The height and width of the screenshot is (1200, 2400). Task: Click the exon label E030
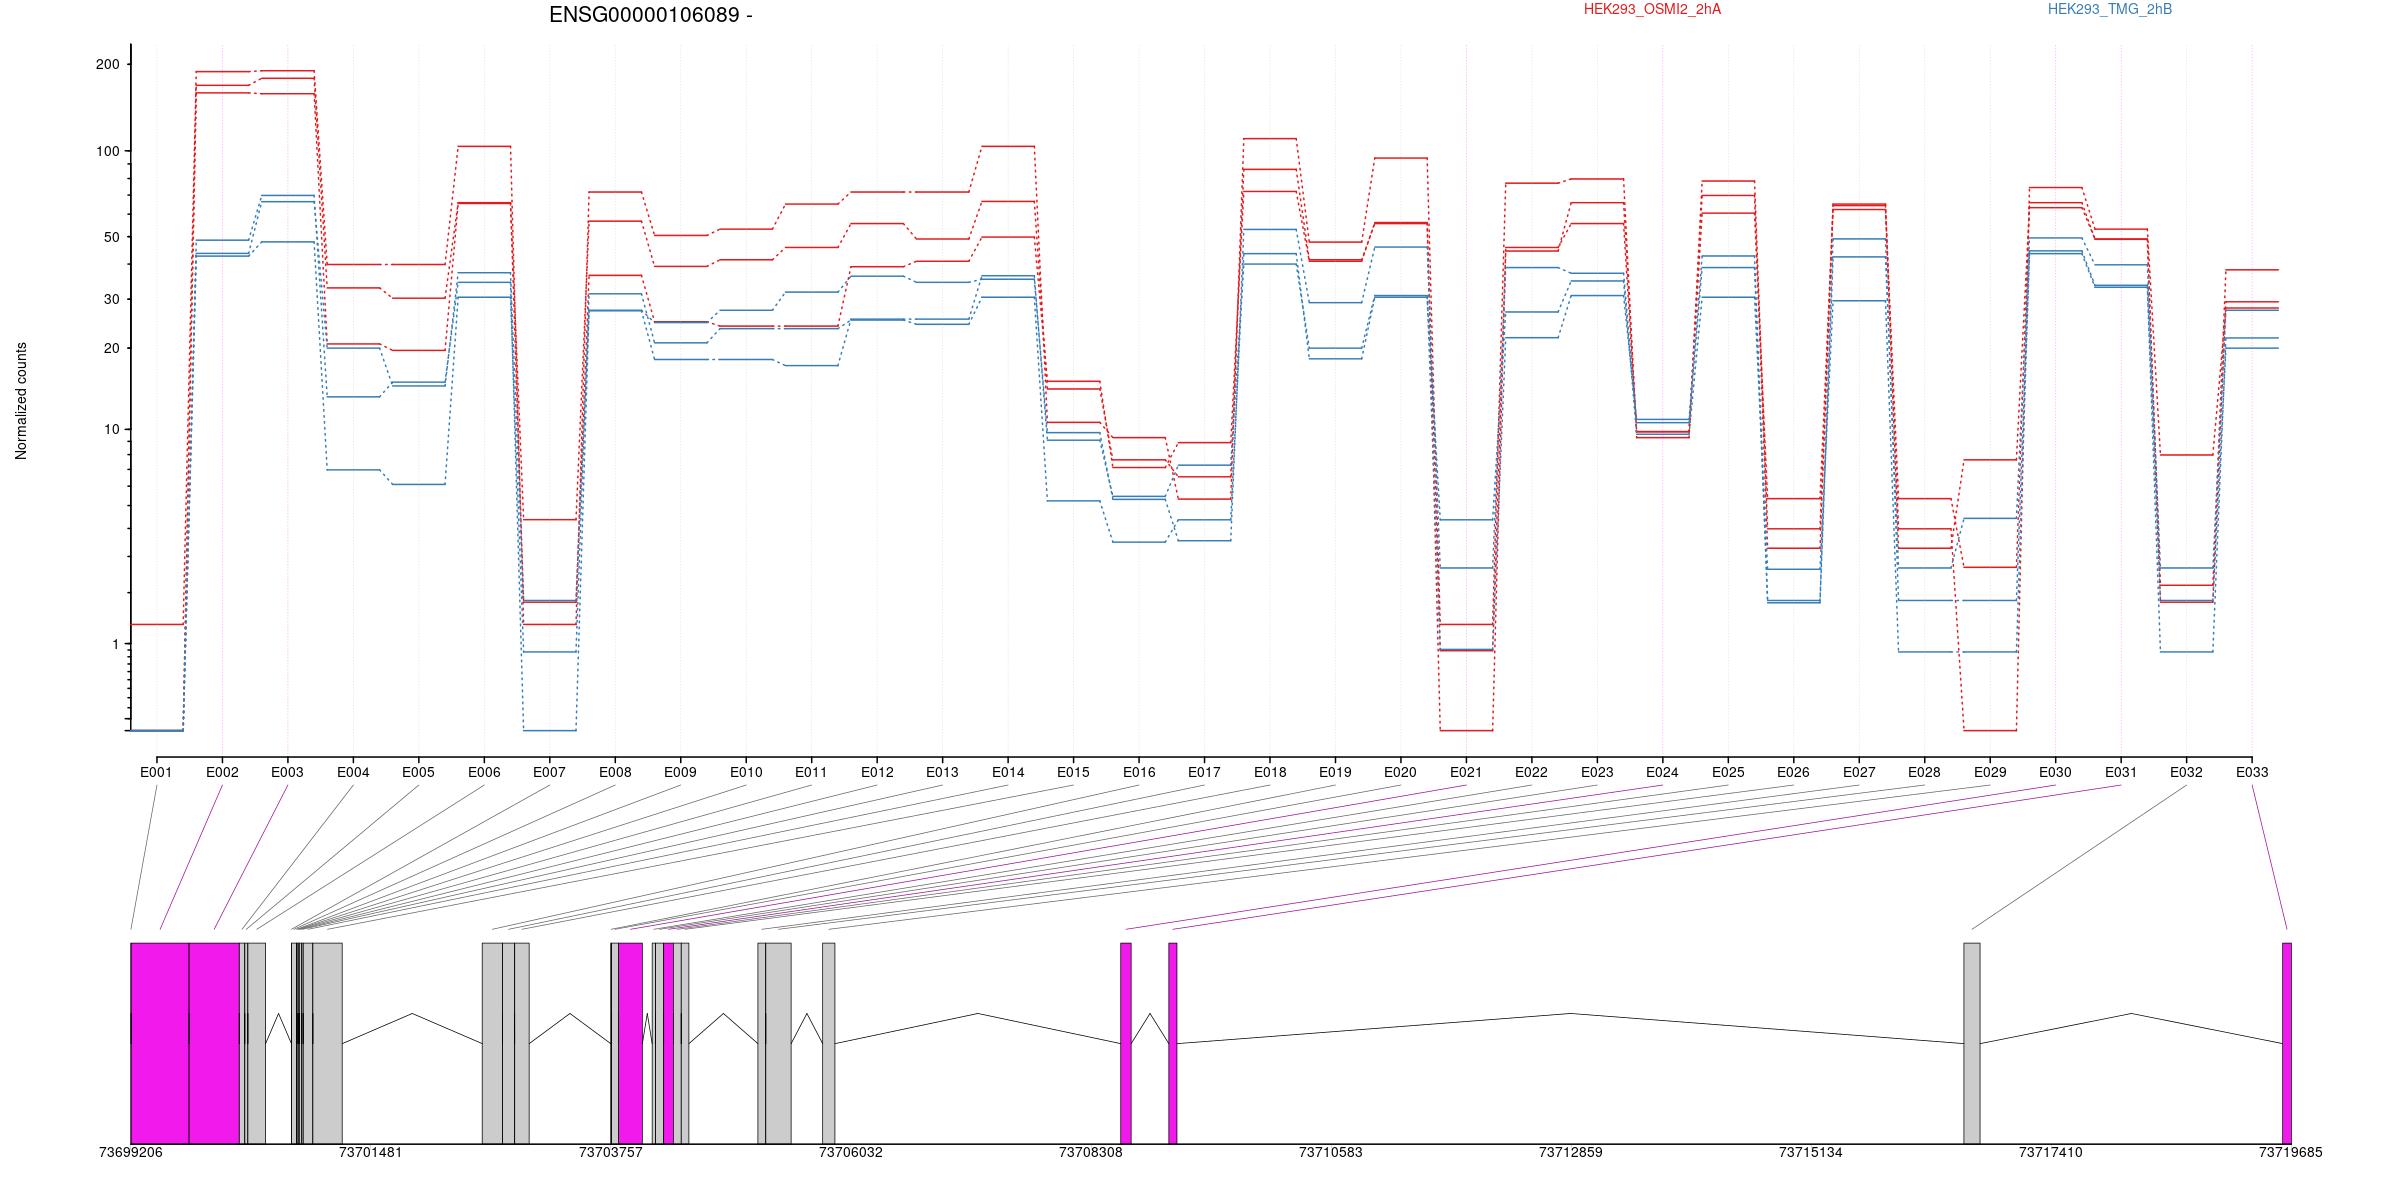(x=2056, y=772)
